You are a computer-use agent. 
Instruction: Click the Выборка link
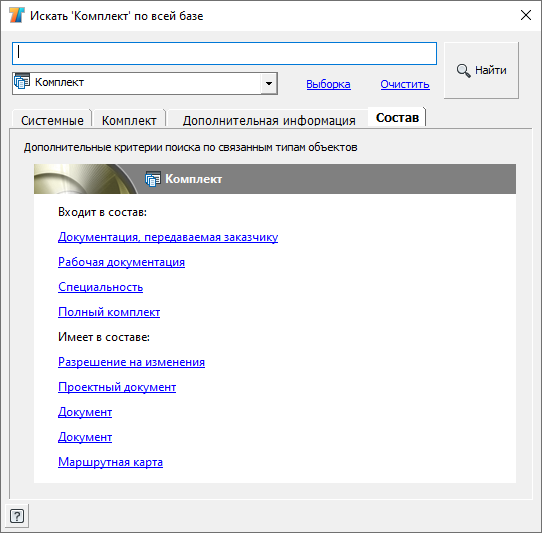(328, 84)
